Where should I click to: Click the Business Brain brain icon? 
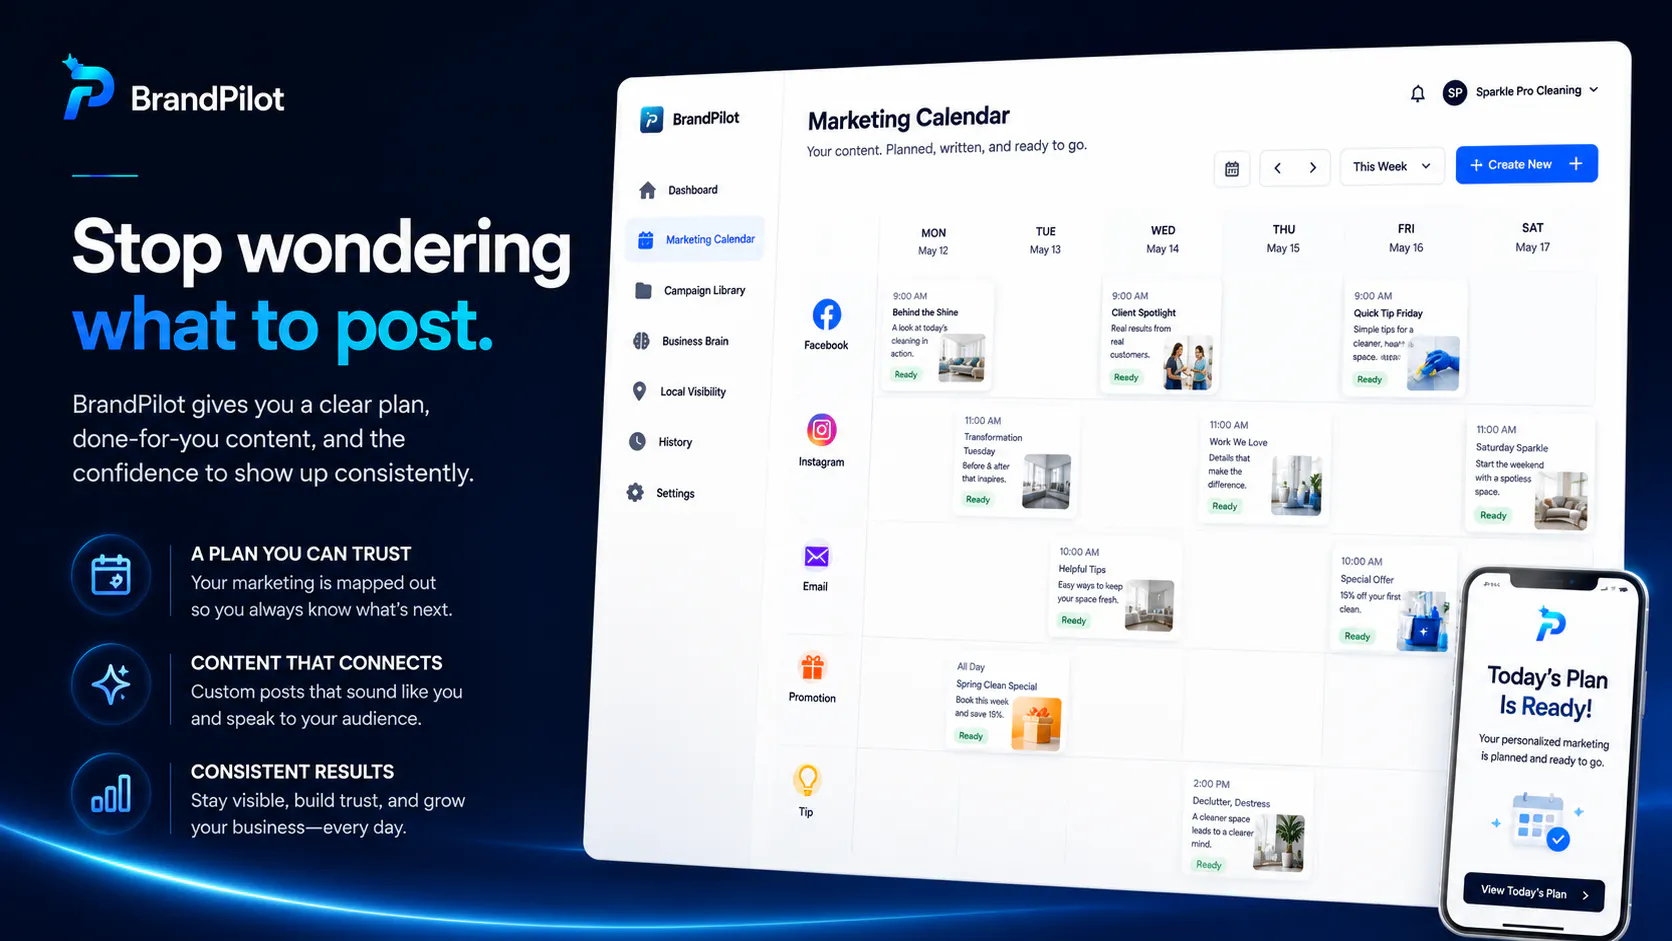pos(641,341)
